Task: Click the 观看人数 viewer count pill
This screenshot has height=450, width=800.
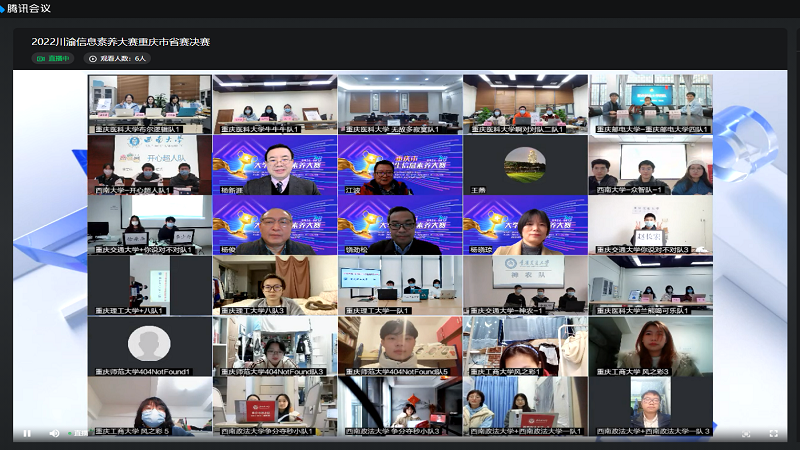Action: [x=117, y=59]
